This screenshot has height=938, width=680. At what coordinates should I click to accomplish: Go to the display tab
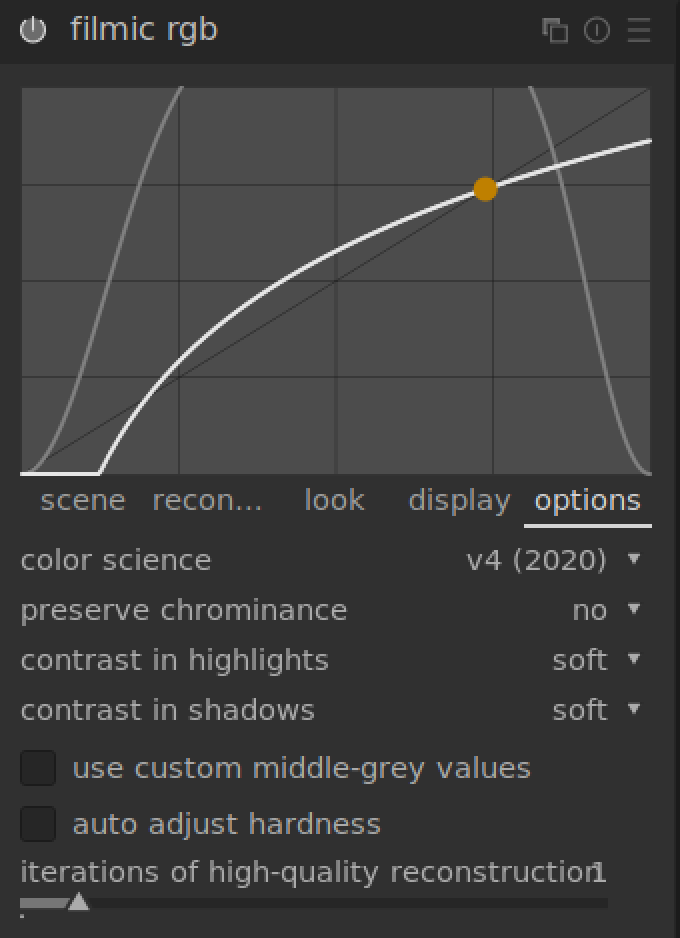(x=459, y=500)
